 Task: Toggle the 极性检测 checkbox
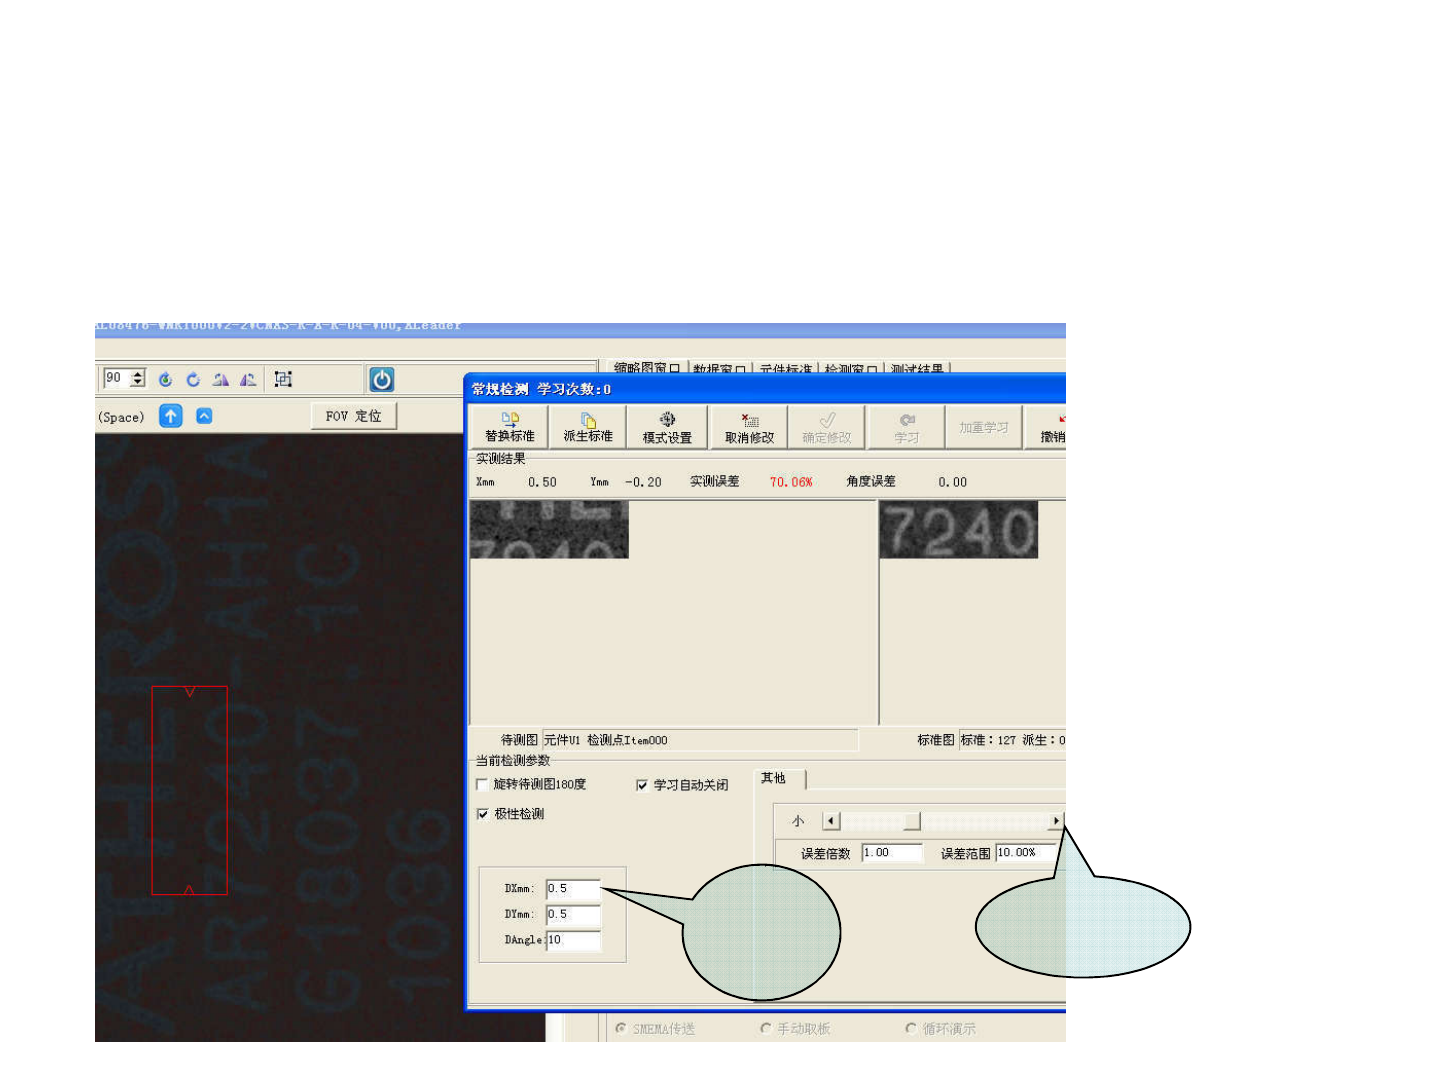(483, 814)
